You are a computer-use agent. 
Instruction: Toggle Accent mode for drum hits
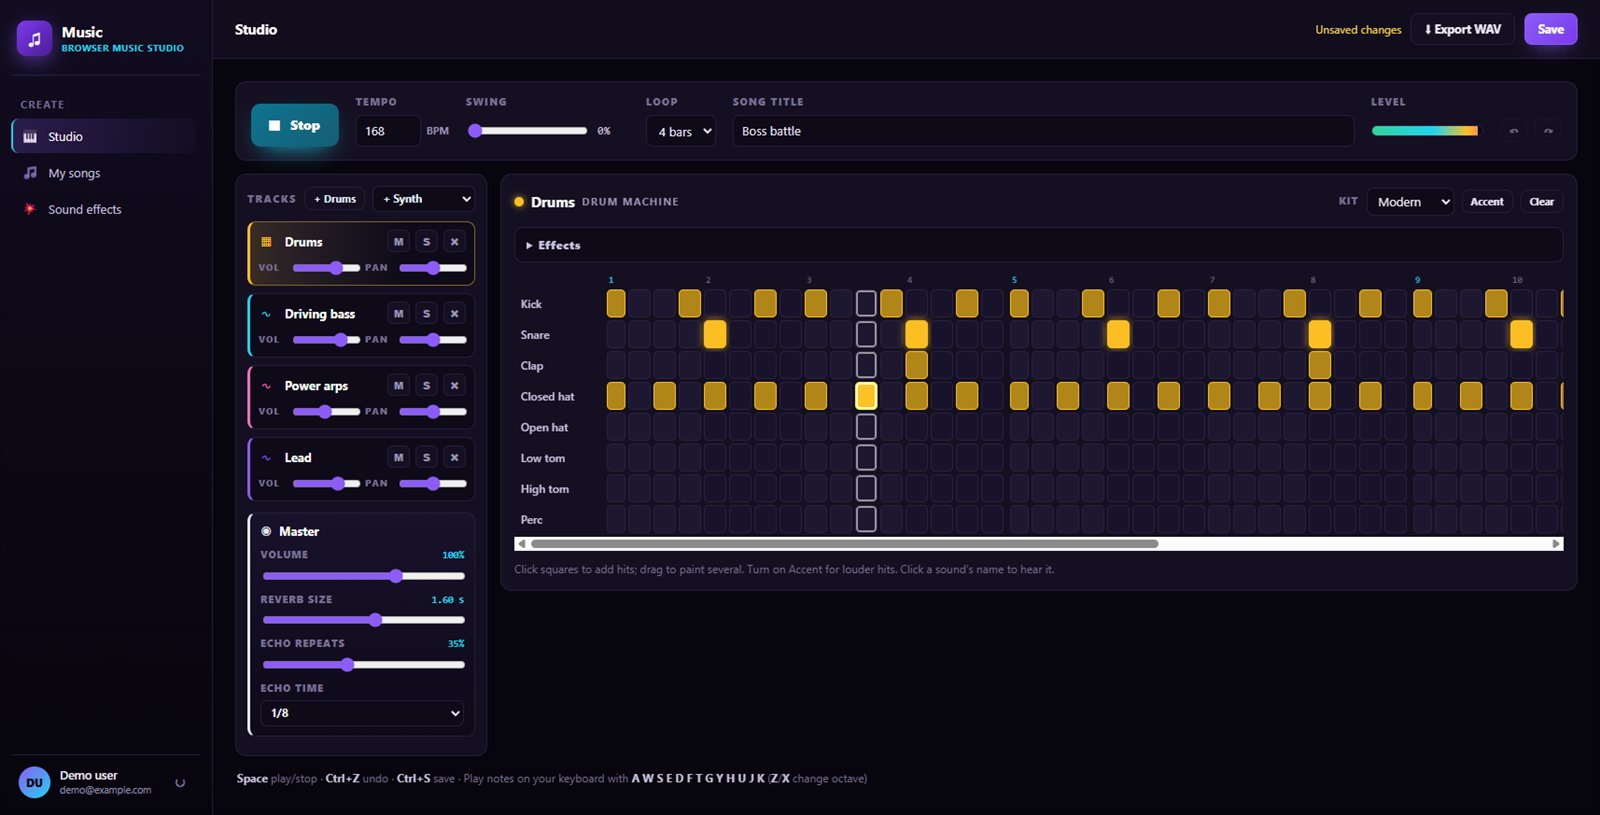1487,202
